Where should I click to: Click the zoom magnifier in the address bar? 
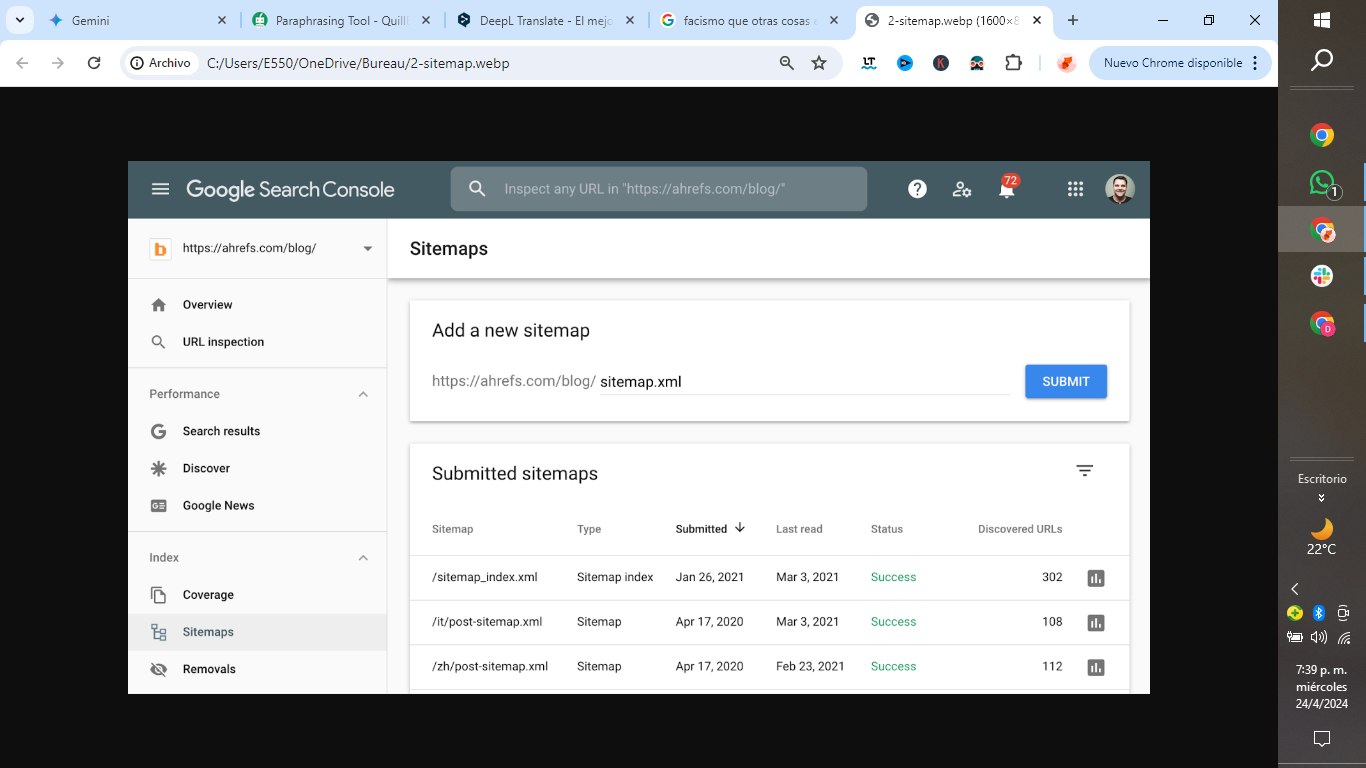[787, 63]
